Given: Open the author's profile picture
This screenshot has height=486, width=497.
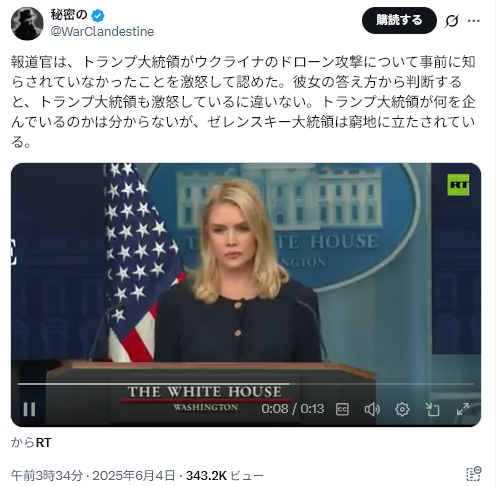Looking at the screenshot, I should (x=27, y=24).
